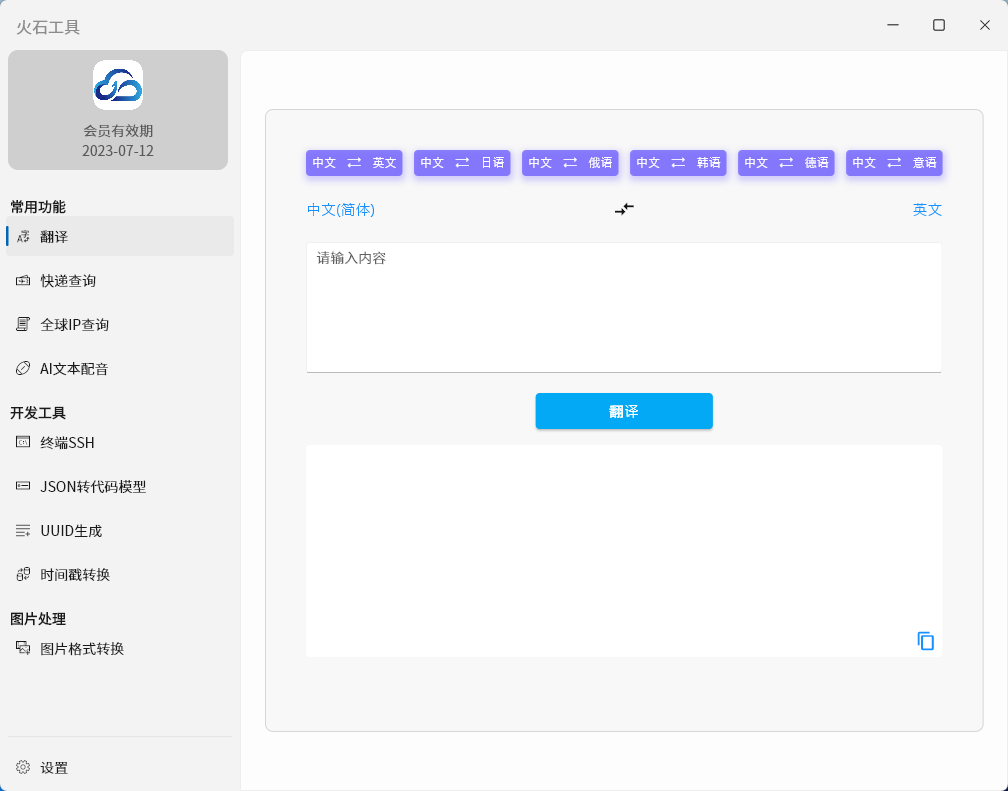Click the 图片格式转换 image icon

(x=23, y=648)
